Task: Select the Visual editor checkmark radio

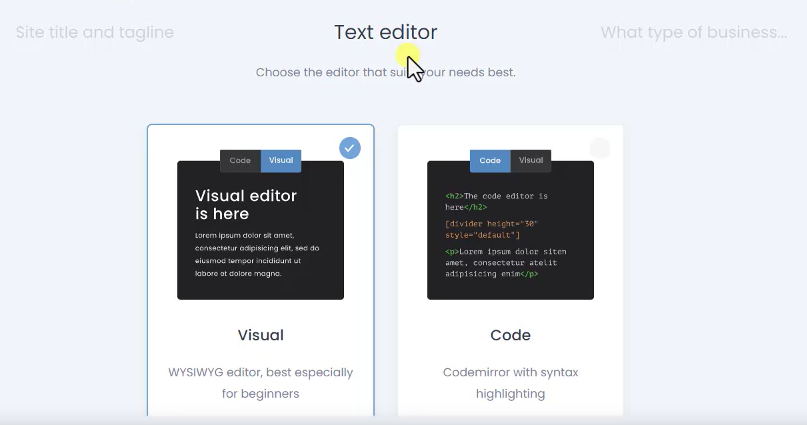Action: [350, 148]
